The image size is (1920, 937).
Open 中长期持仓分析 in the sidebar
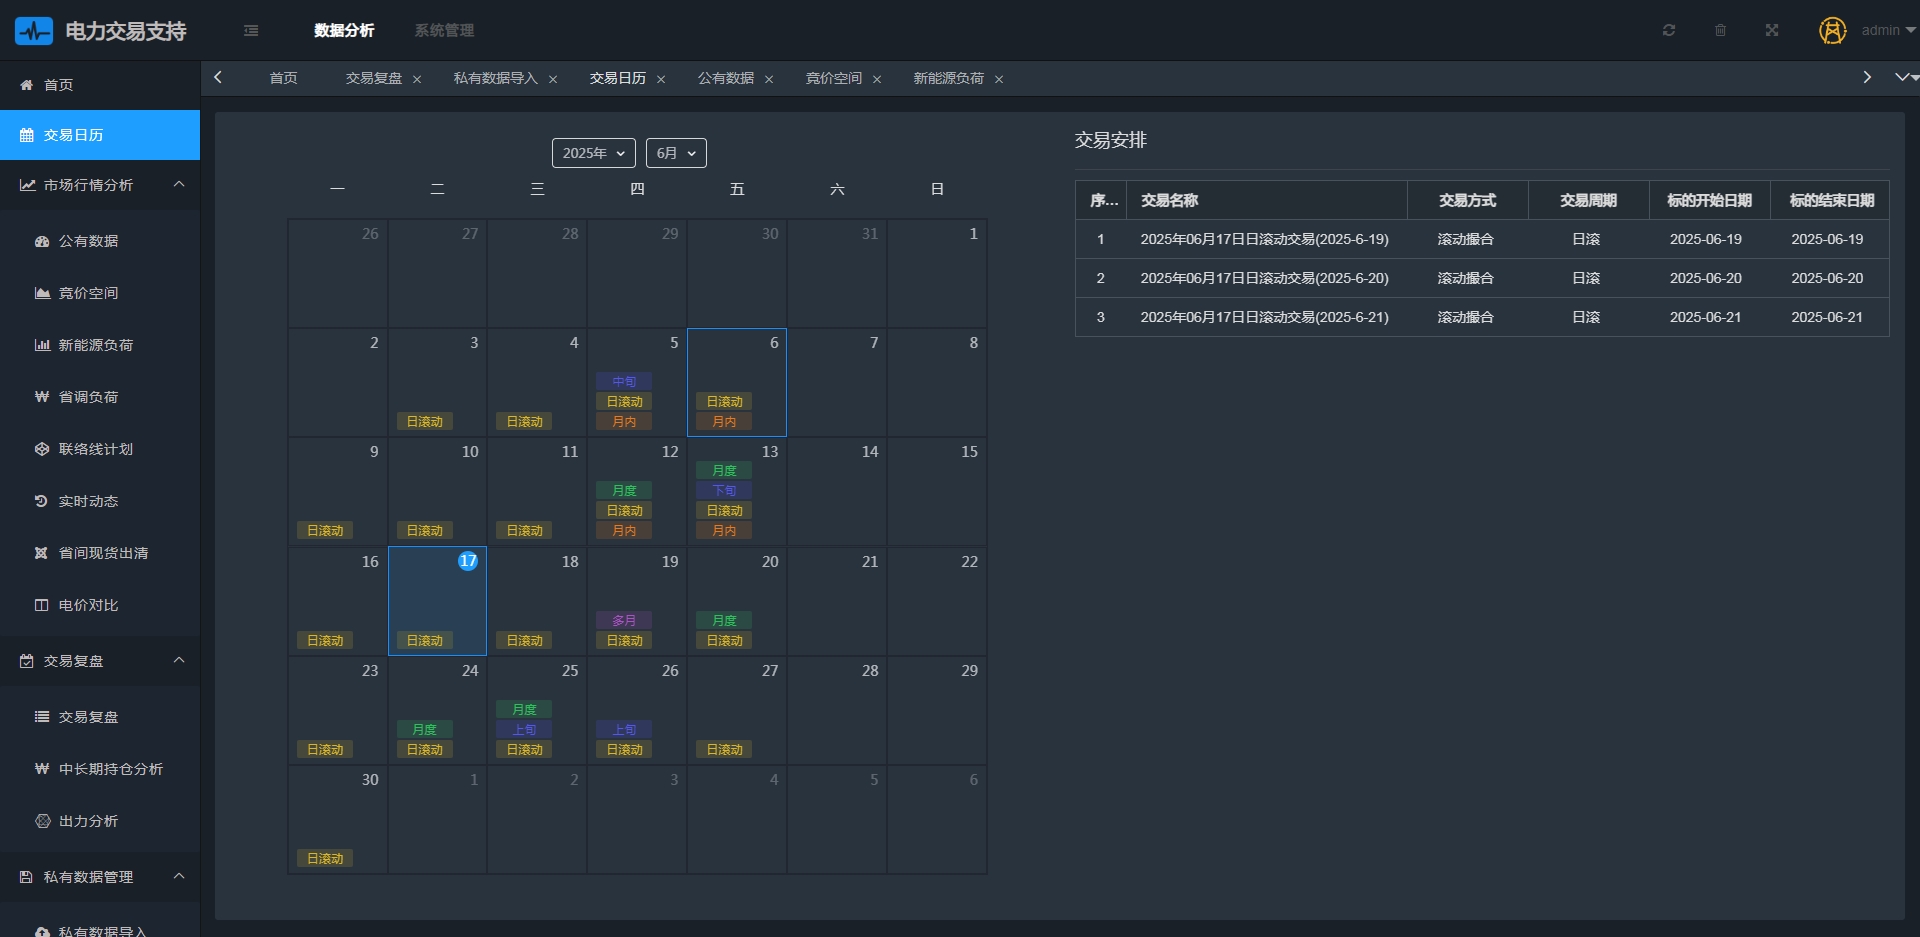click(x=100, y=769)
